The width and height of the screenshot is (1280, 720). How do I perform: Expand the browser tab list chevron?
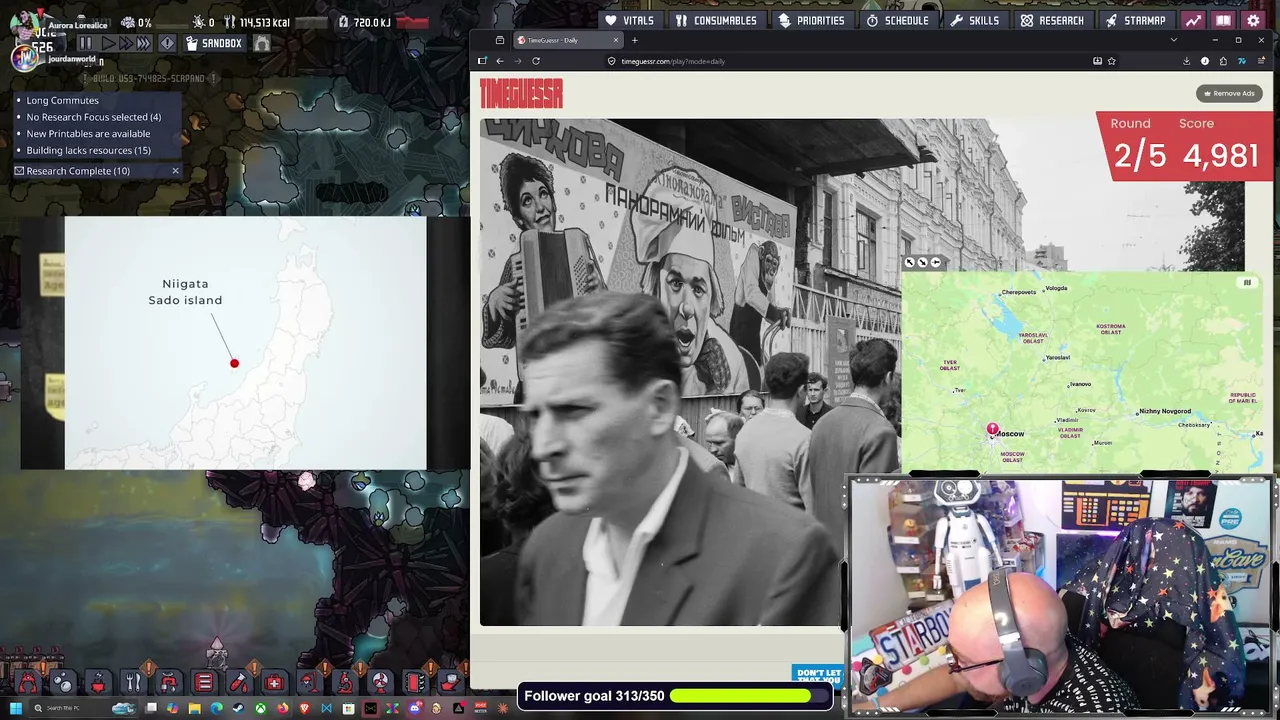1174,40
